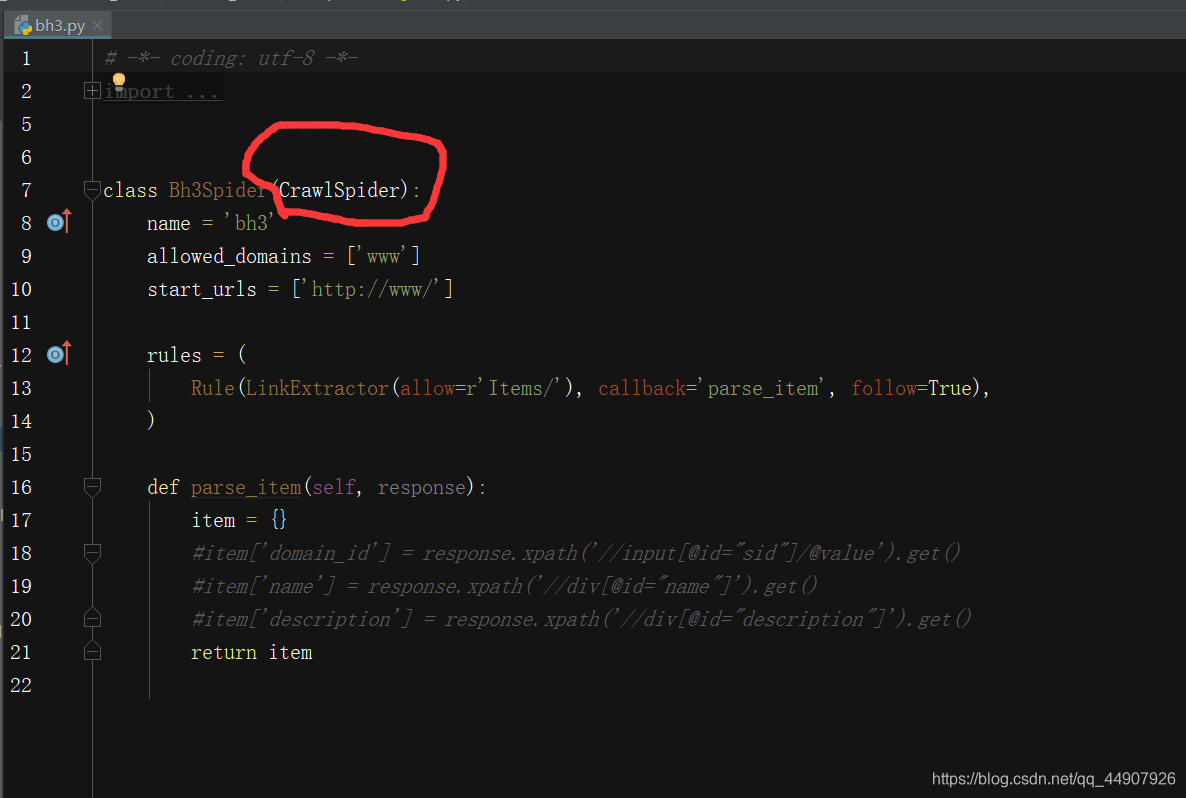Click override gutter icon beside rules line

(59, 354)
